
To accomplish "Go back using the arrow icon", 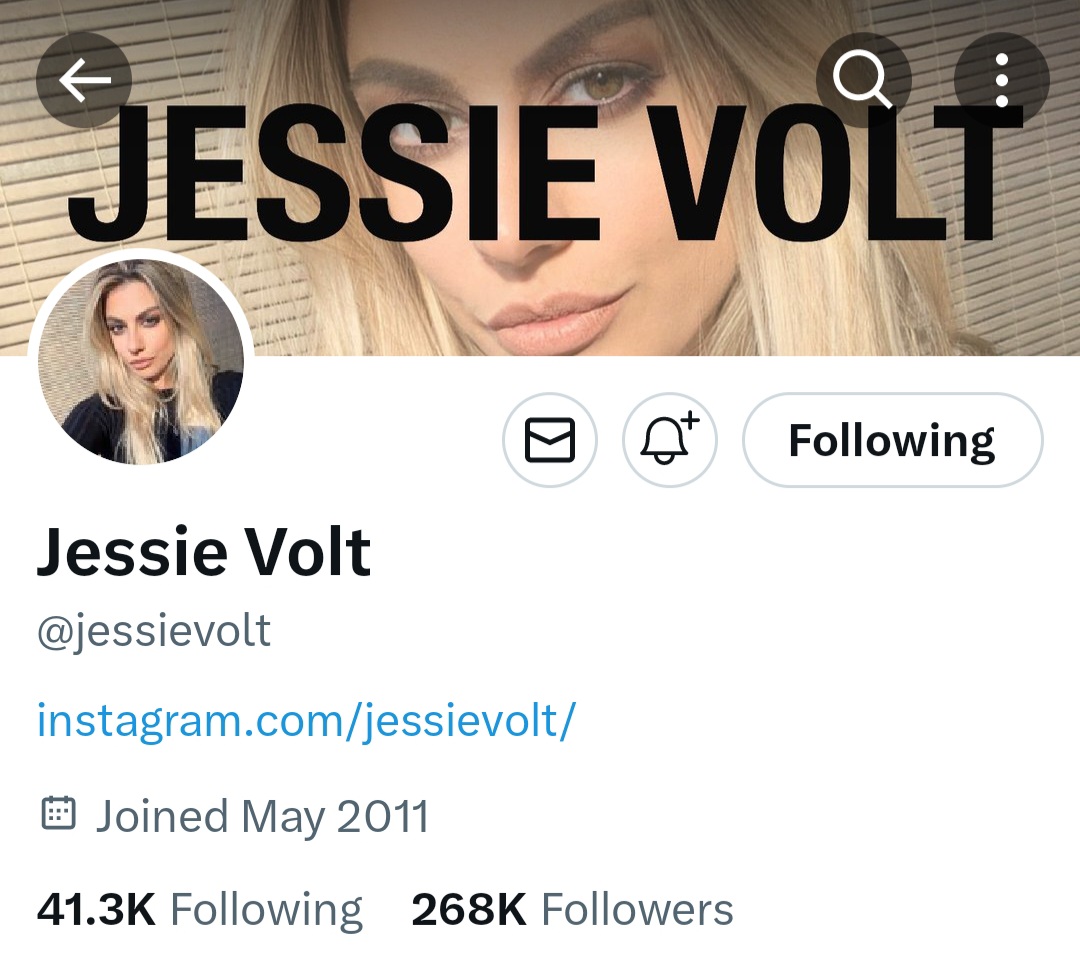I will [x=84, y=80].
